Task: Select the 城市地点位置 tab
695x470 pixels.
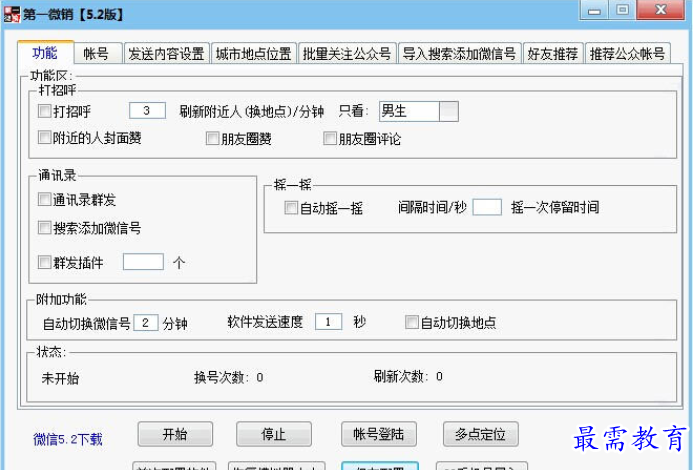Action: point(254,54)
